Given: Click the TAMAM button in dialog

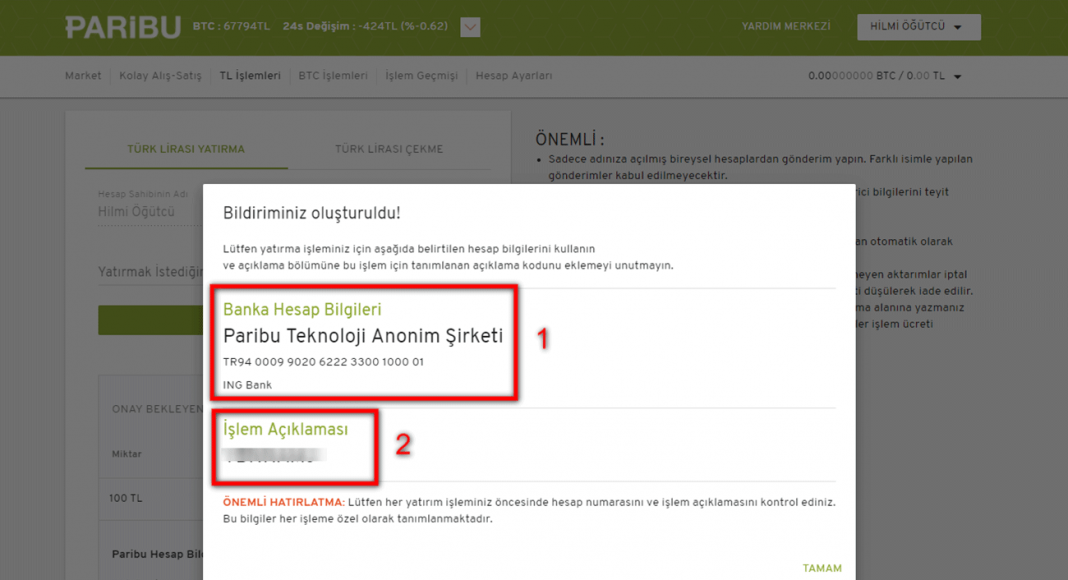Looking at the screenshot, I should (822, 568).
